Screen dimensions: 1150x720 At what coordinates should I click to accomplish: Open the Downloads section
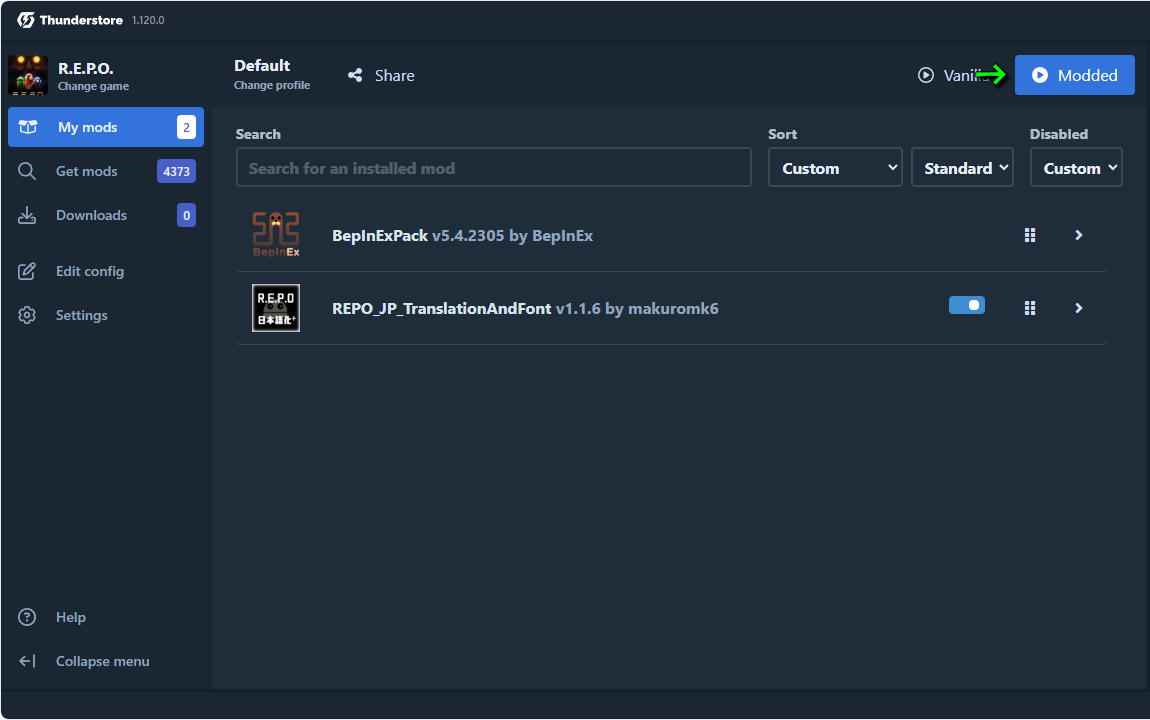106,215
